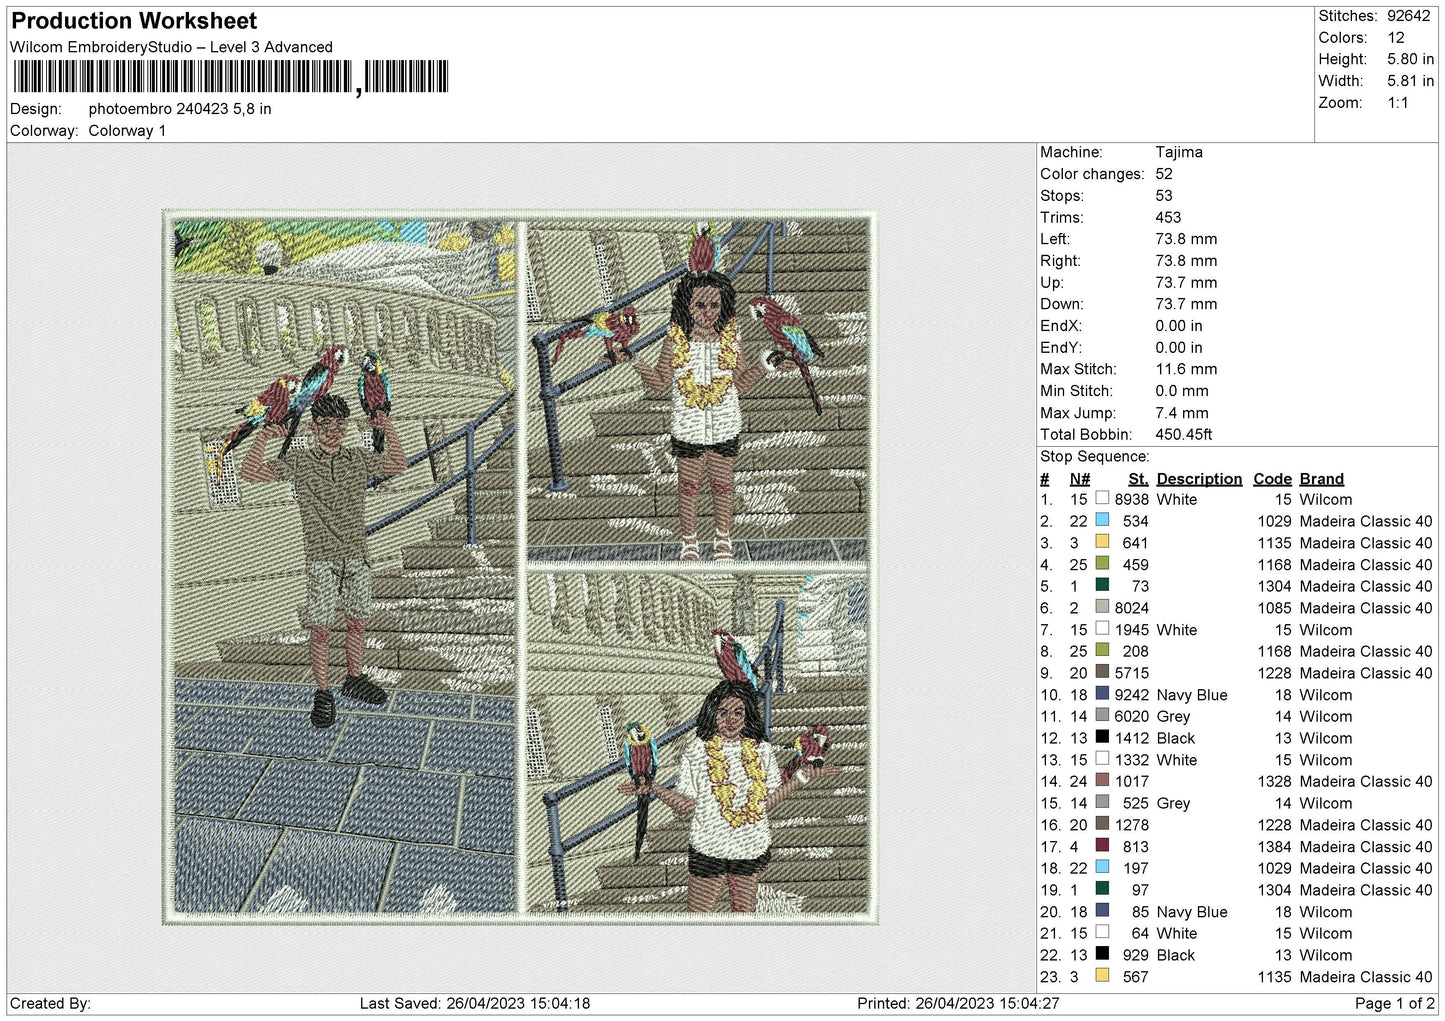Select stitch count 8938 in stop row 1
This screenshot has height=1021, width=1445.
click(1132, 499)
